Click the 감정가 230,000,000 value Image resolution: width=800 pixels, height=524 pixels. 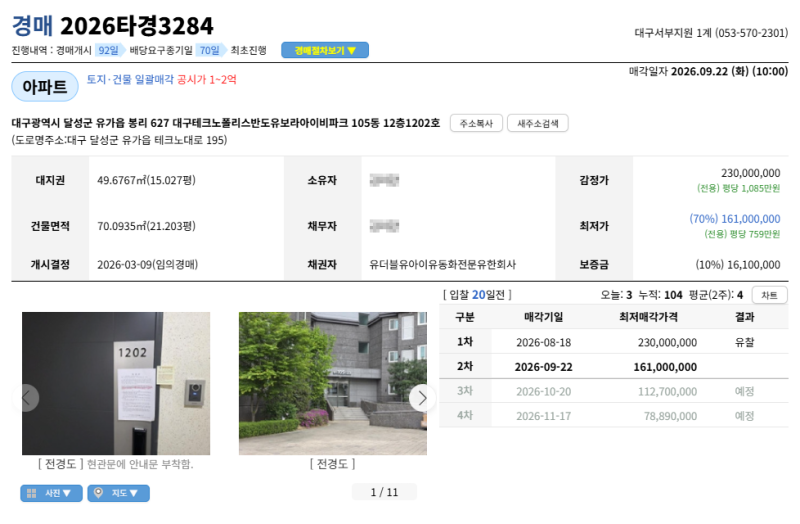(x=751, y=173)
